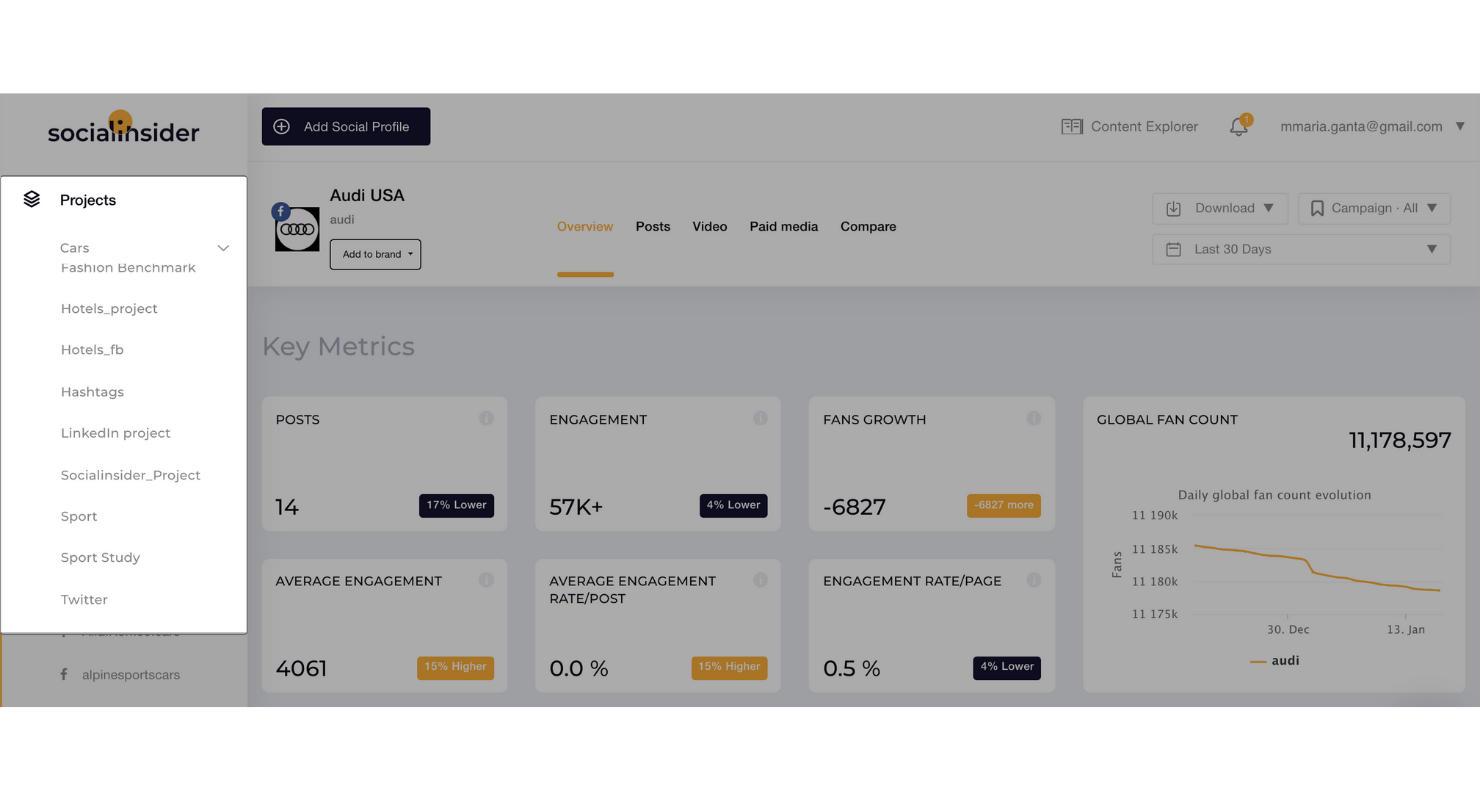
Task: Collapse the Cars project chevron
Action: click(x=223, y=248)
